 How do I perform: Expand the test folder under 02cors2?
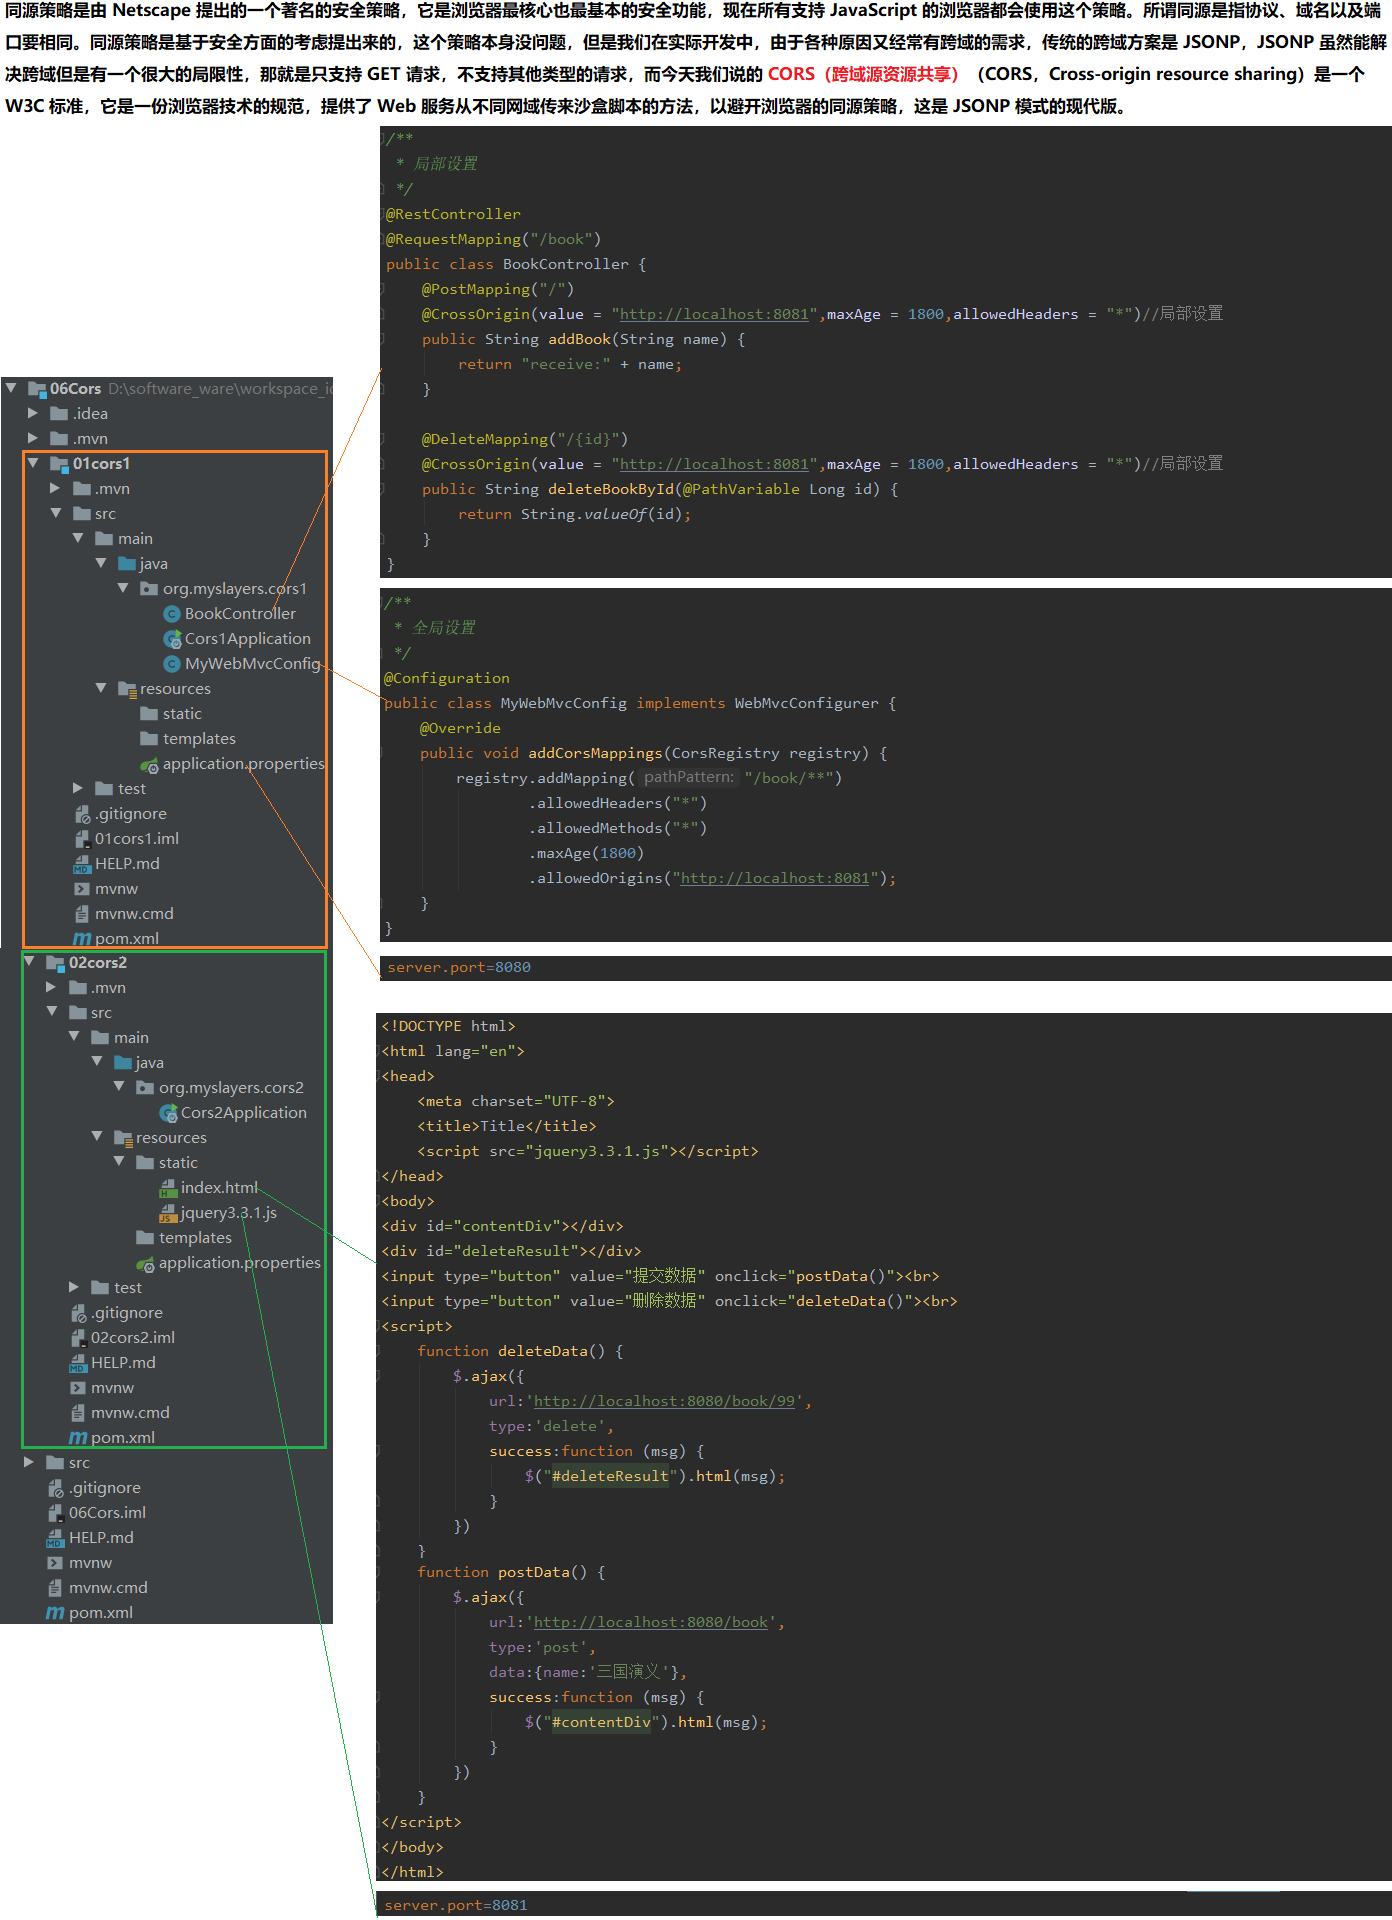click(x=74, y=1287)
